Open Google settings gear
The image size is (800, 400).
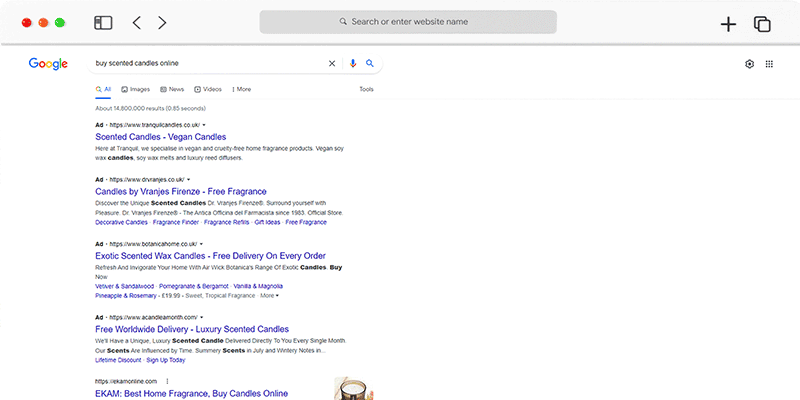tap(749, 64)
